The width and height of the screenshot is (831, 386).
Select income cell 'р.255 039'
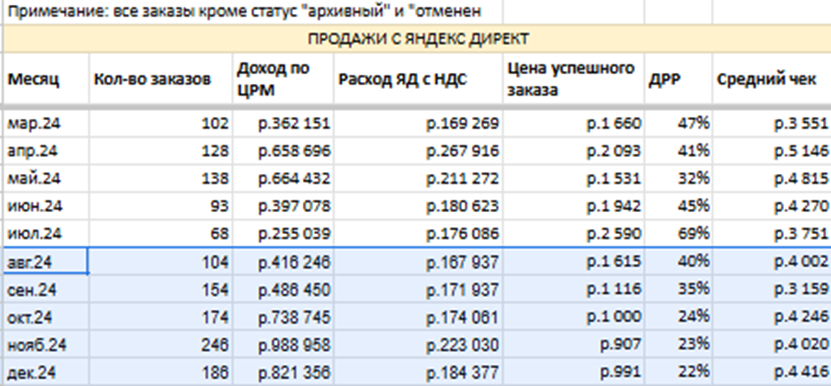pos(283,234)
